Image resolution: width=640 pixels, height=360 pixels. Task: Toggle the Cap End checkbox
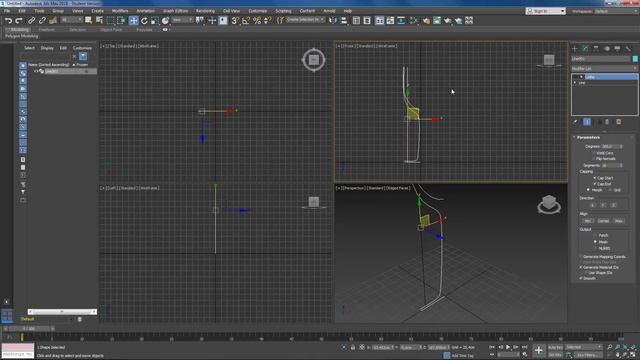coord(595,184)
